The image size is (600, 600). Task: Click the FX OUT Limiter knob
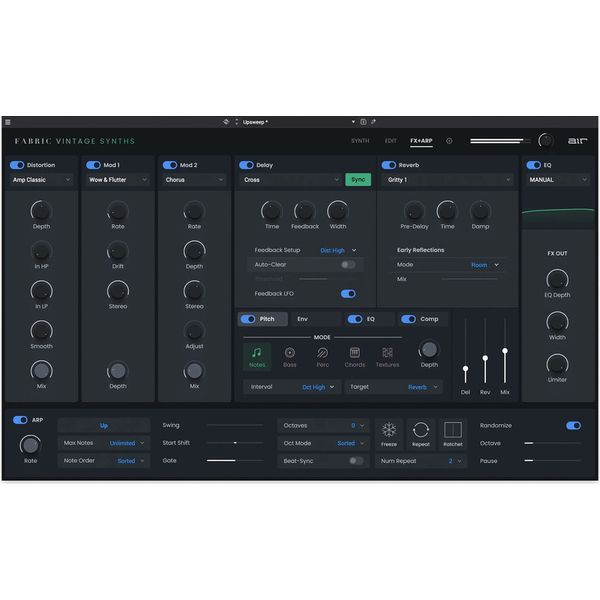(557, 364)
